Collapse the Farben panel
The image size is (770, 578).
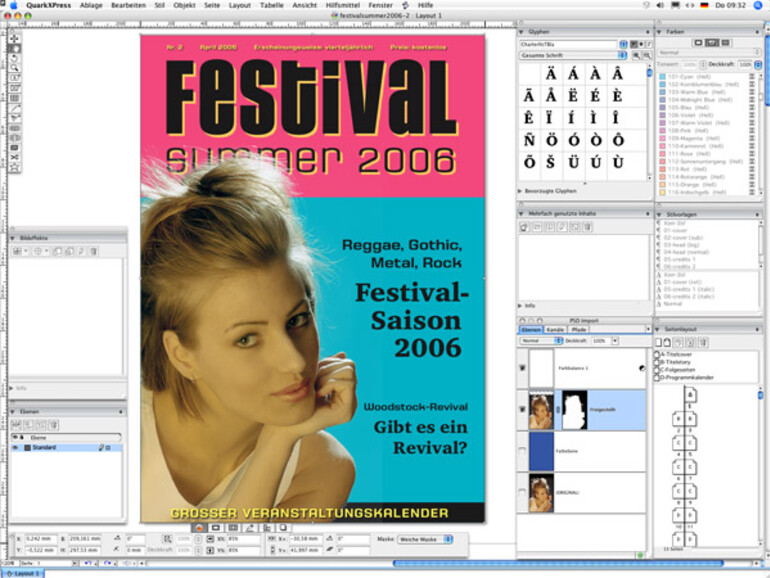tap(660, 32)
